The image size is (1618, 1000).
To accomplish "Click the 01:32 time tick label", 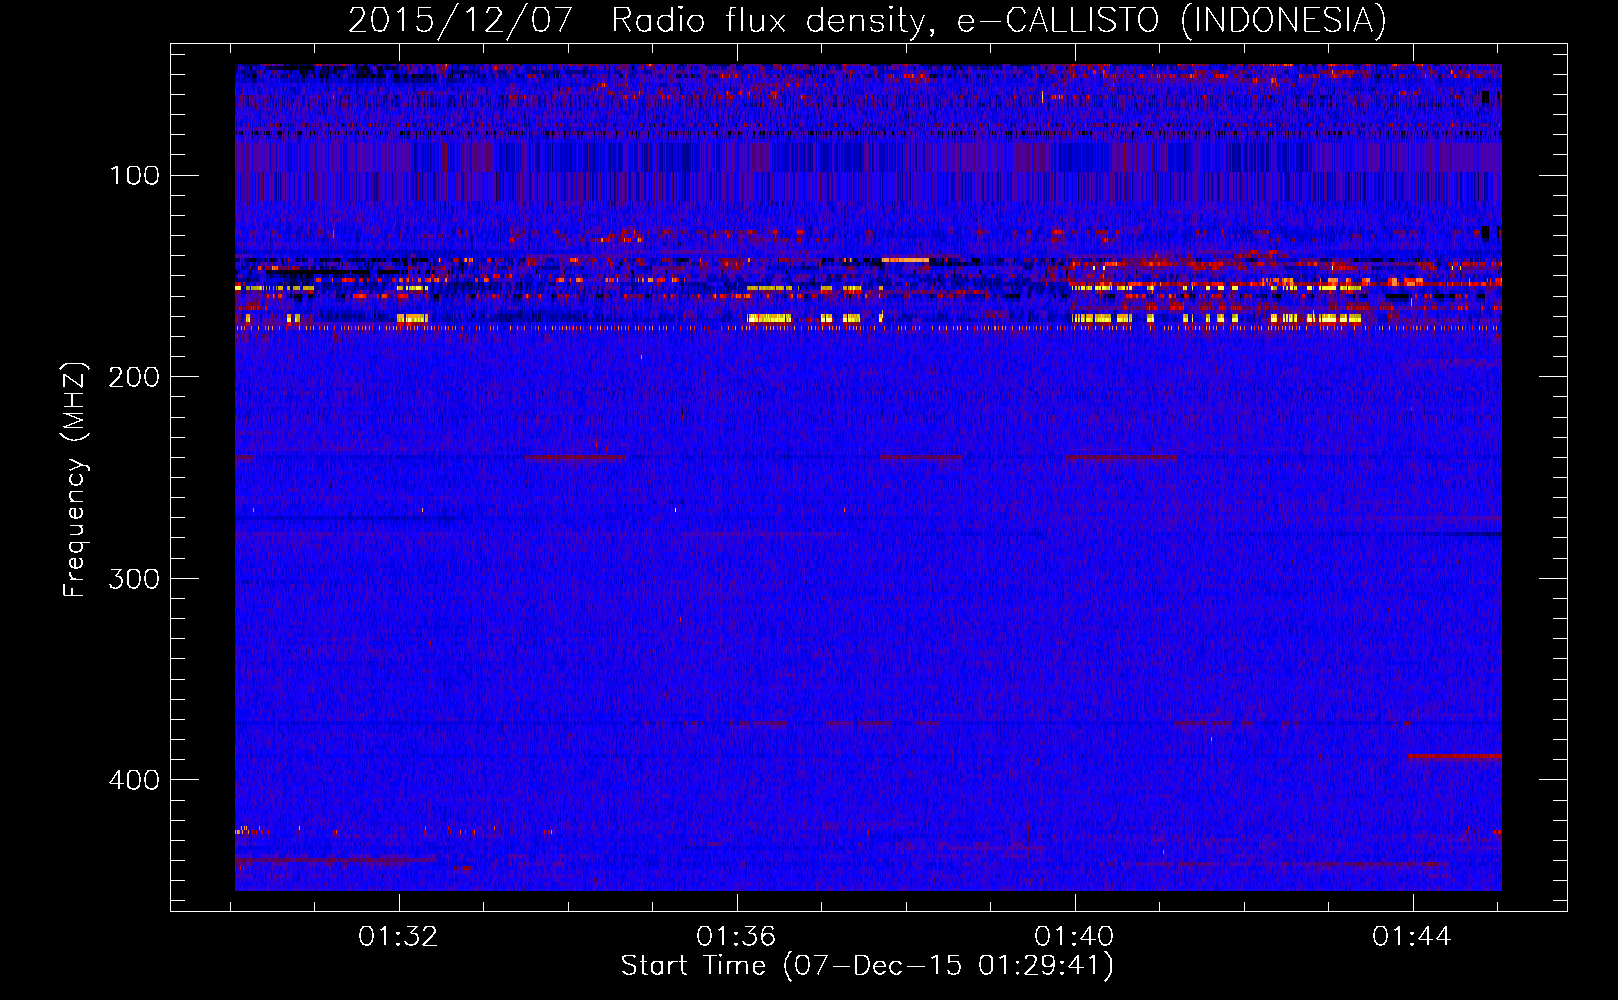I will [398, 937].
